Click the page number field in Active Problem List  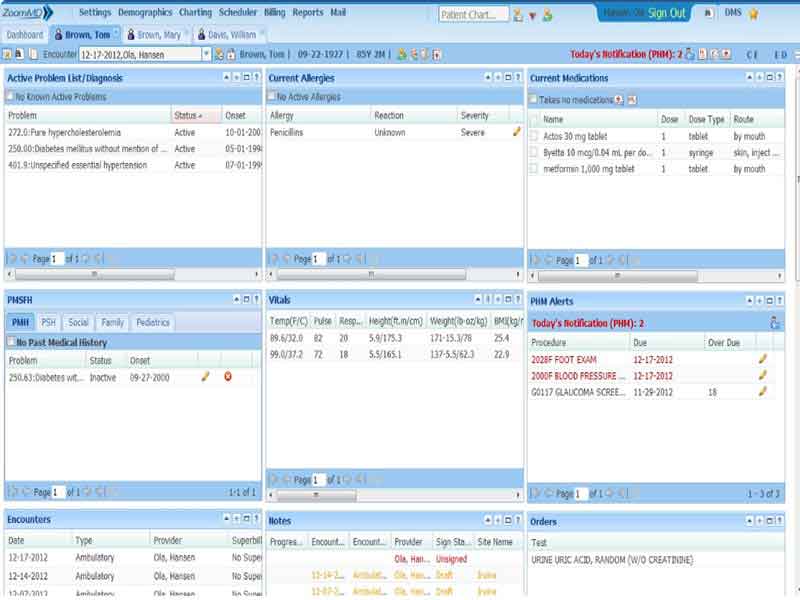[x=57, y=259]
